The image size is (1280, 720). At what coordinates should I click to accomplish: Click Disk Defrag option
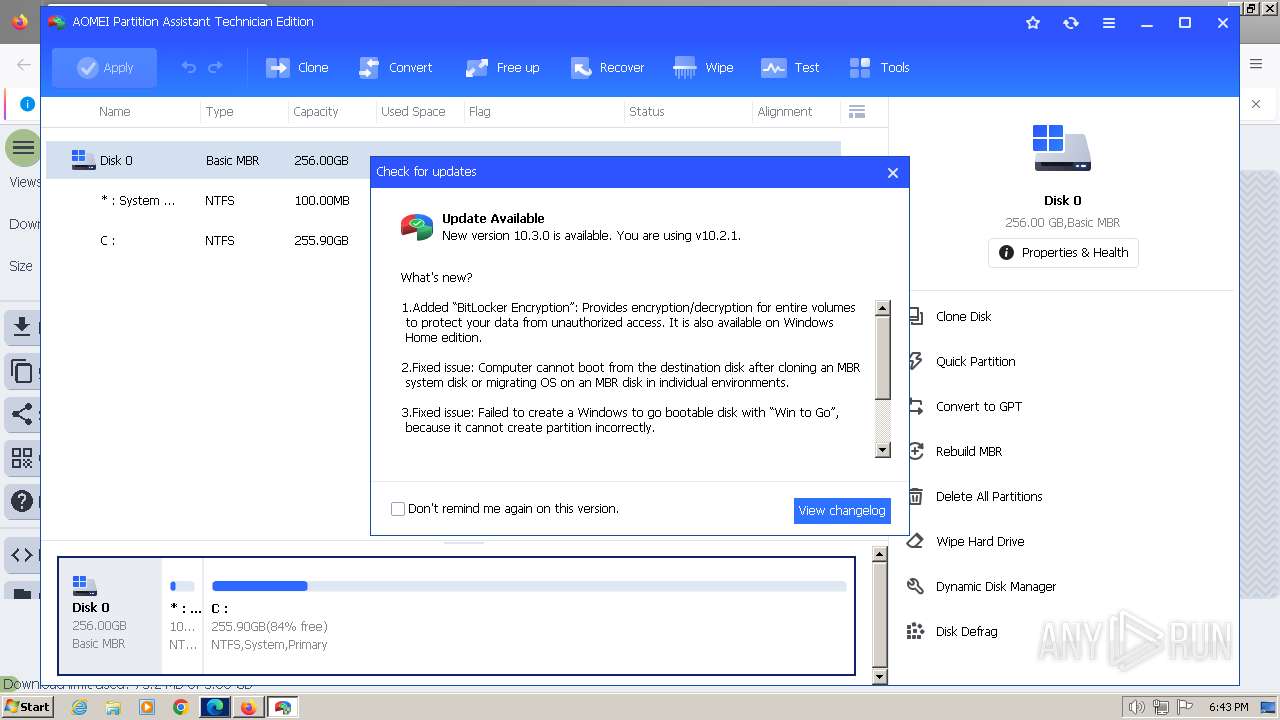point(966,631)
